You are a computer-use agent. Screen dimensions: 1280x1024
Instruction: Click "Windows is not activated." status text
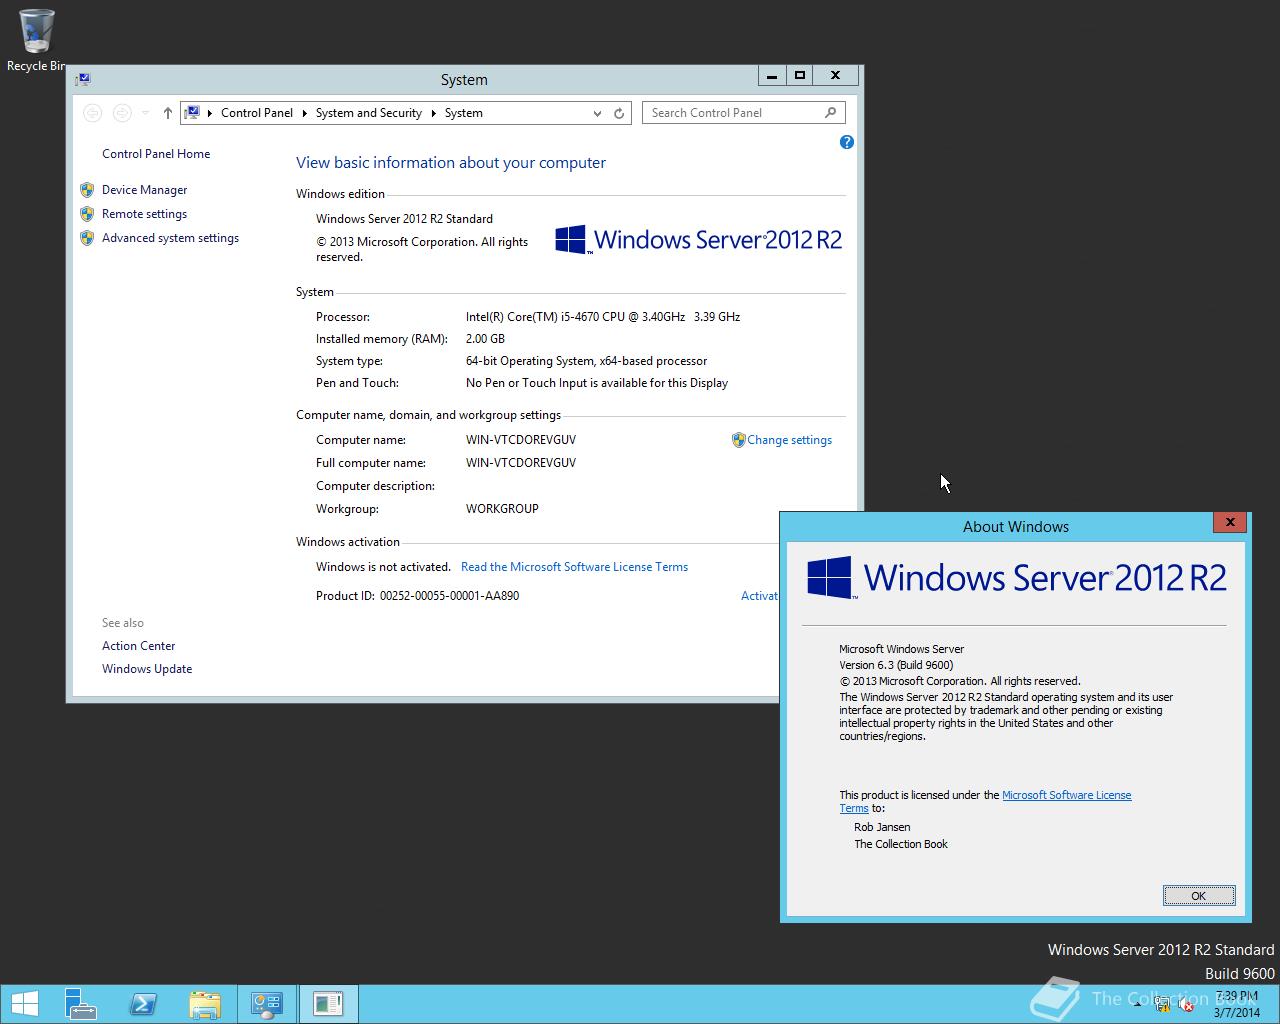[x=383, y=567]
